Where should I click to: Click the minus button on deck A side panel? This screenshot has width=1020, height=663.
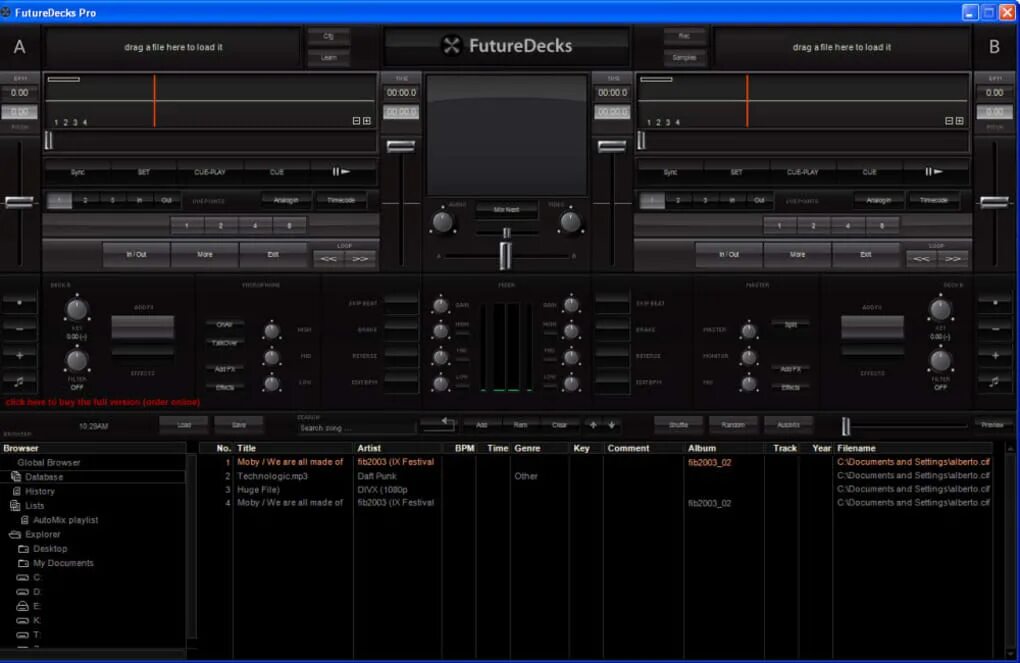click(20, 329)
